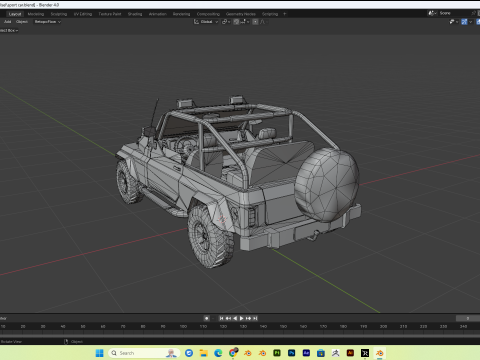Click the Scene name field

(453, 13)
